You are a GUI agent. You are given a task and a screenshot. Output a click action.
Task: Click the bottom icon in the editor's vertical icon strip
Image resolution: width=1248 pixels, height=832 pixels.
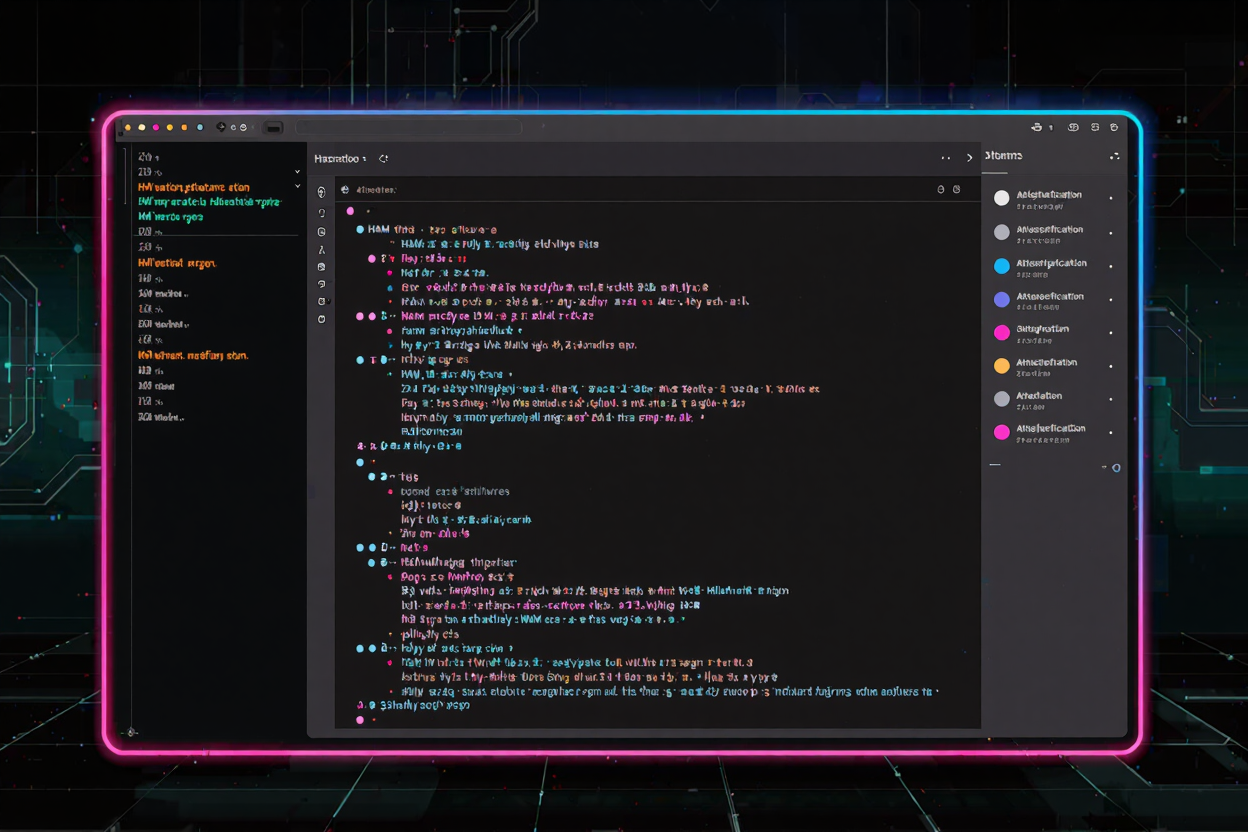tap(322, 319)
